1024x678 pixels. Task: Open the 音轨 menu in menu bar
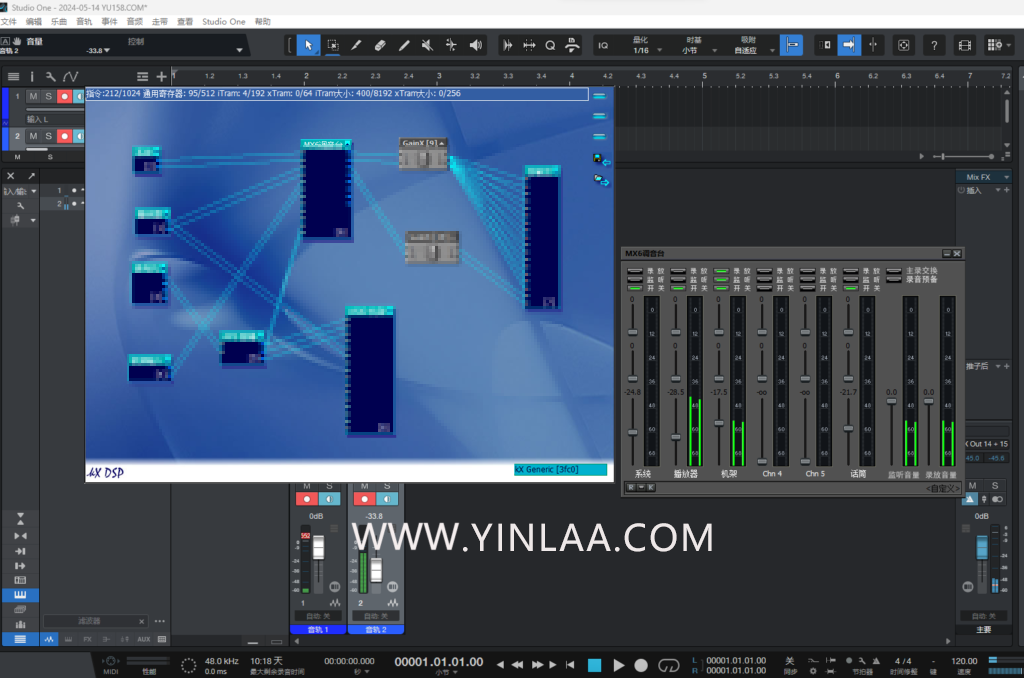pos(84,21)
